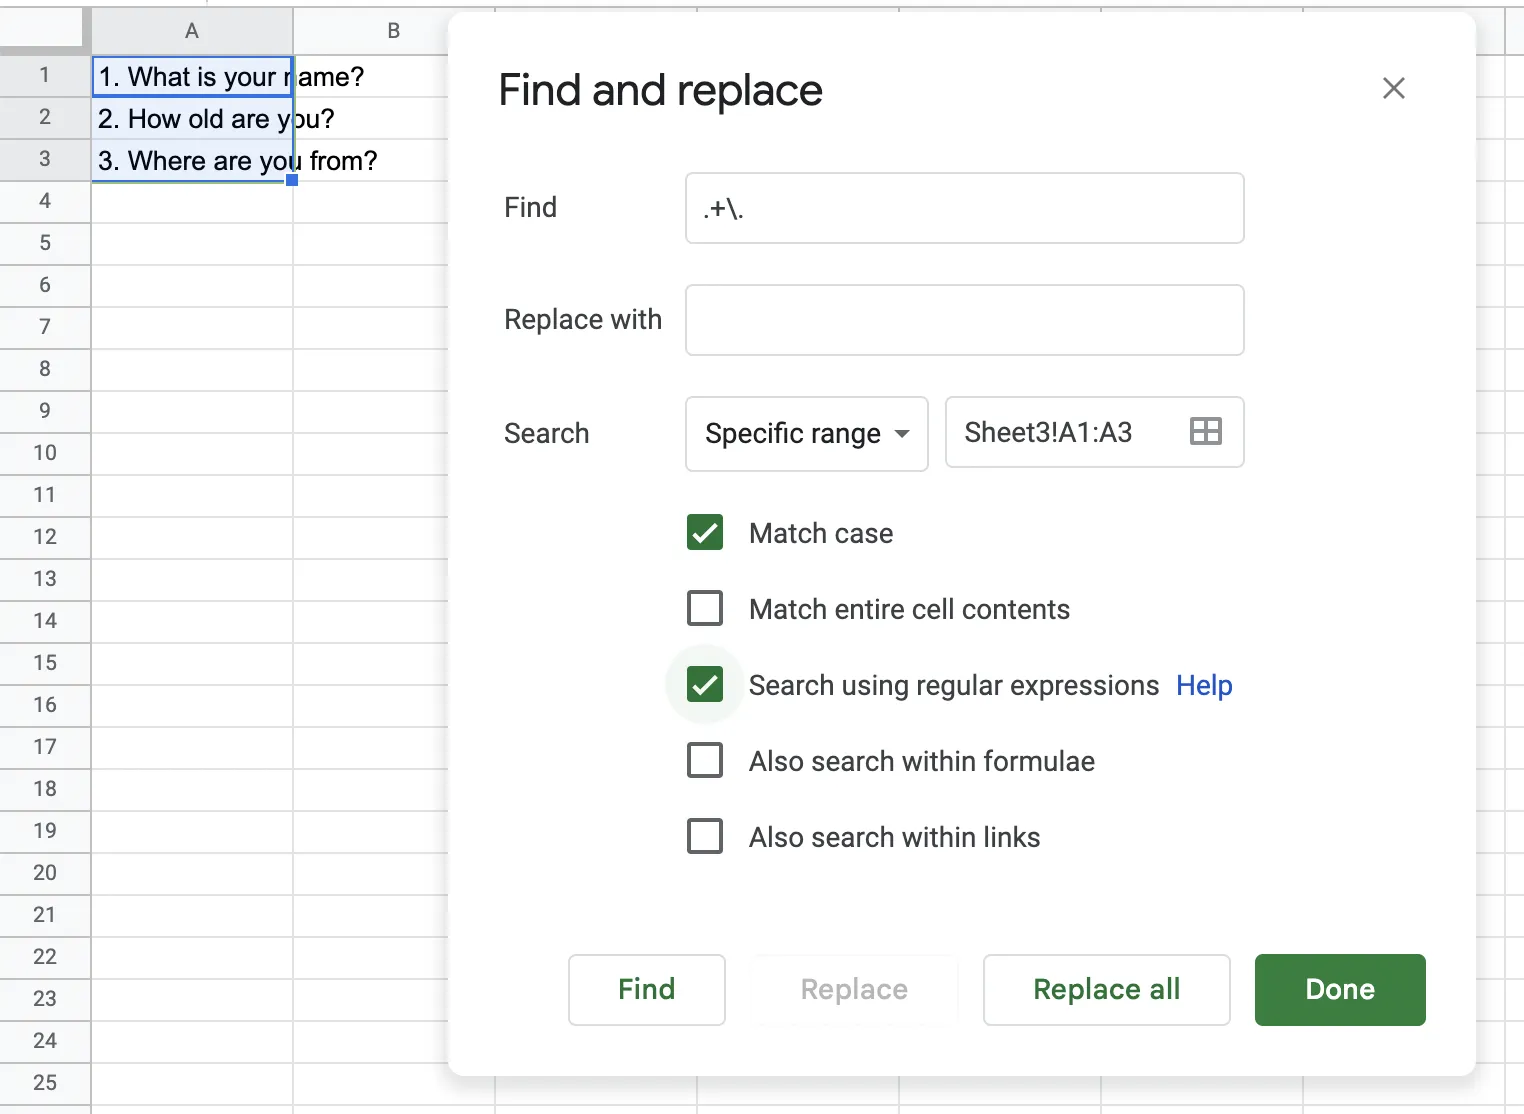
Task: Close the Find and replace dialog
Action: [x=1393, y=89]
